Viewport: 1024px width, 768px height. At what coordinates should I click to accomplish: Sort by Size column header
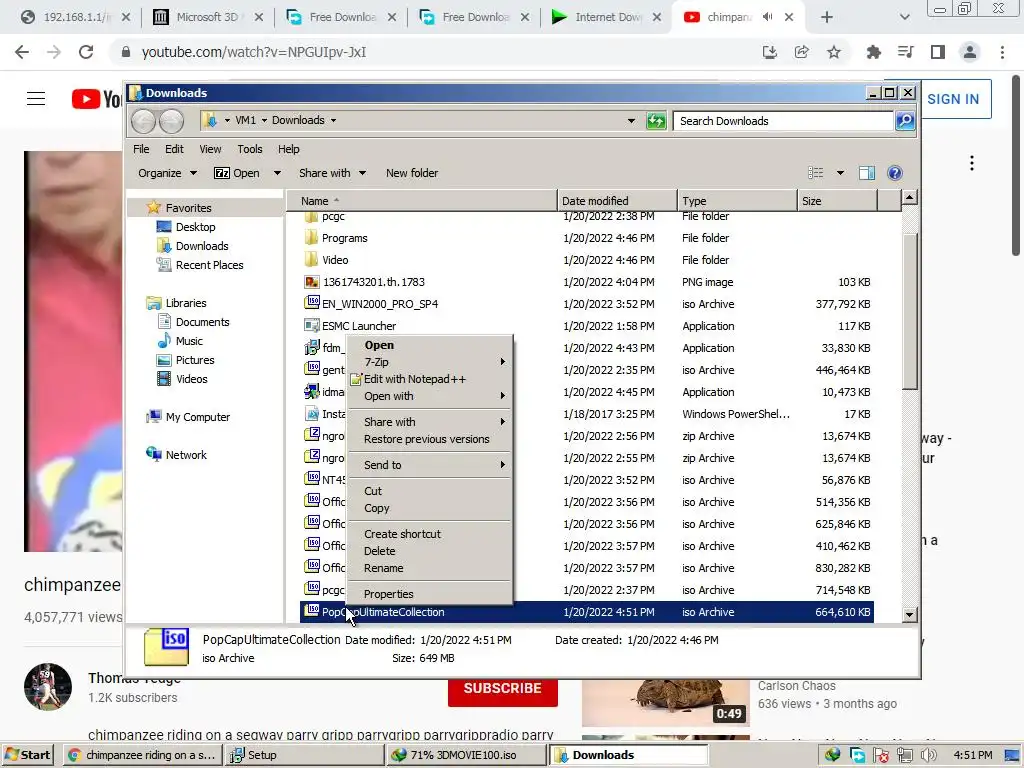coord(837,200)
